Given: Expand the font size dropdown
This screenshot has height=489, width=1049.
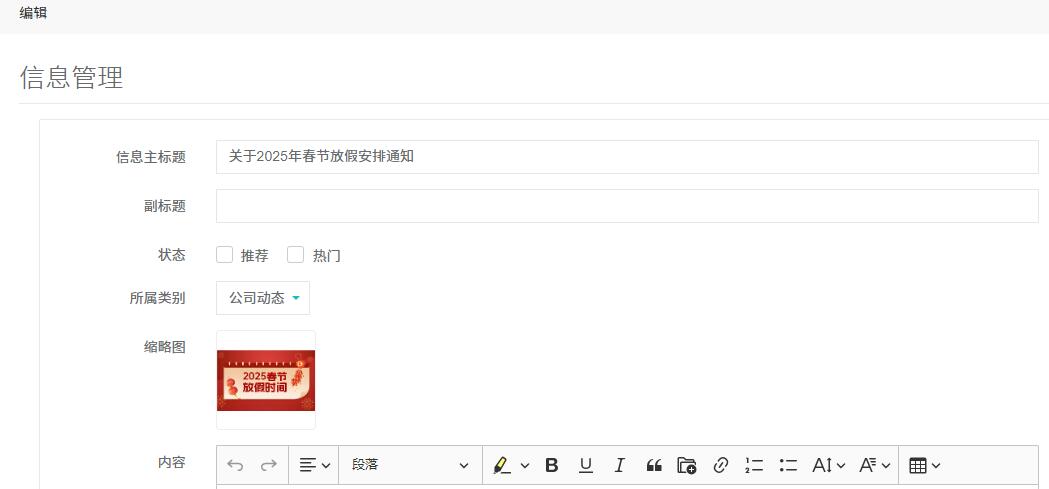Looking at the screenshot, I should click(829, 465).
